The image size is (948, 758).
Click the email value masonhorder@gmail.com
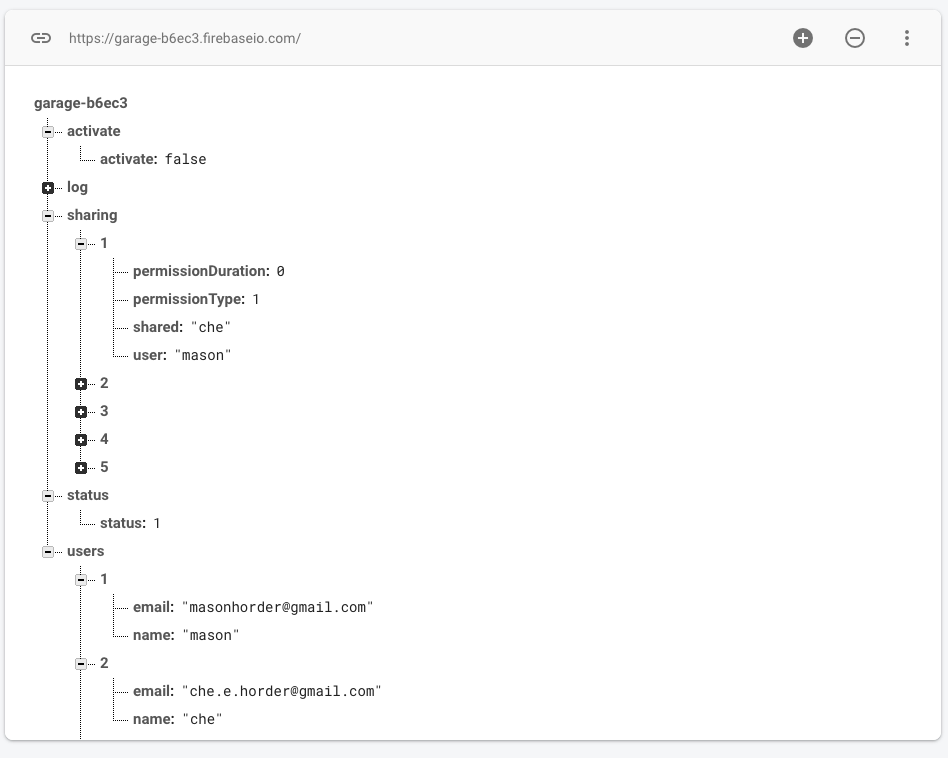click(x=278, y=607)
